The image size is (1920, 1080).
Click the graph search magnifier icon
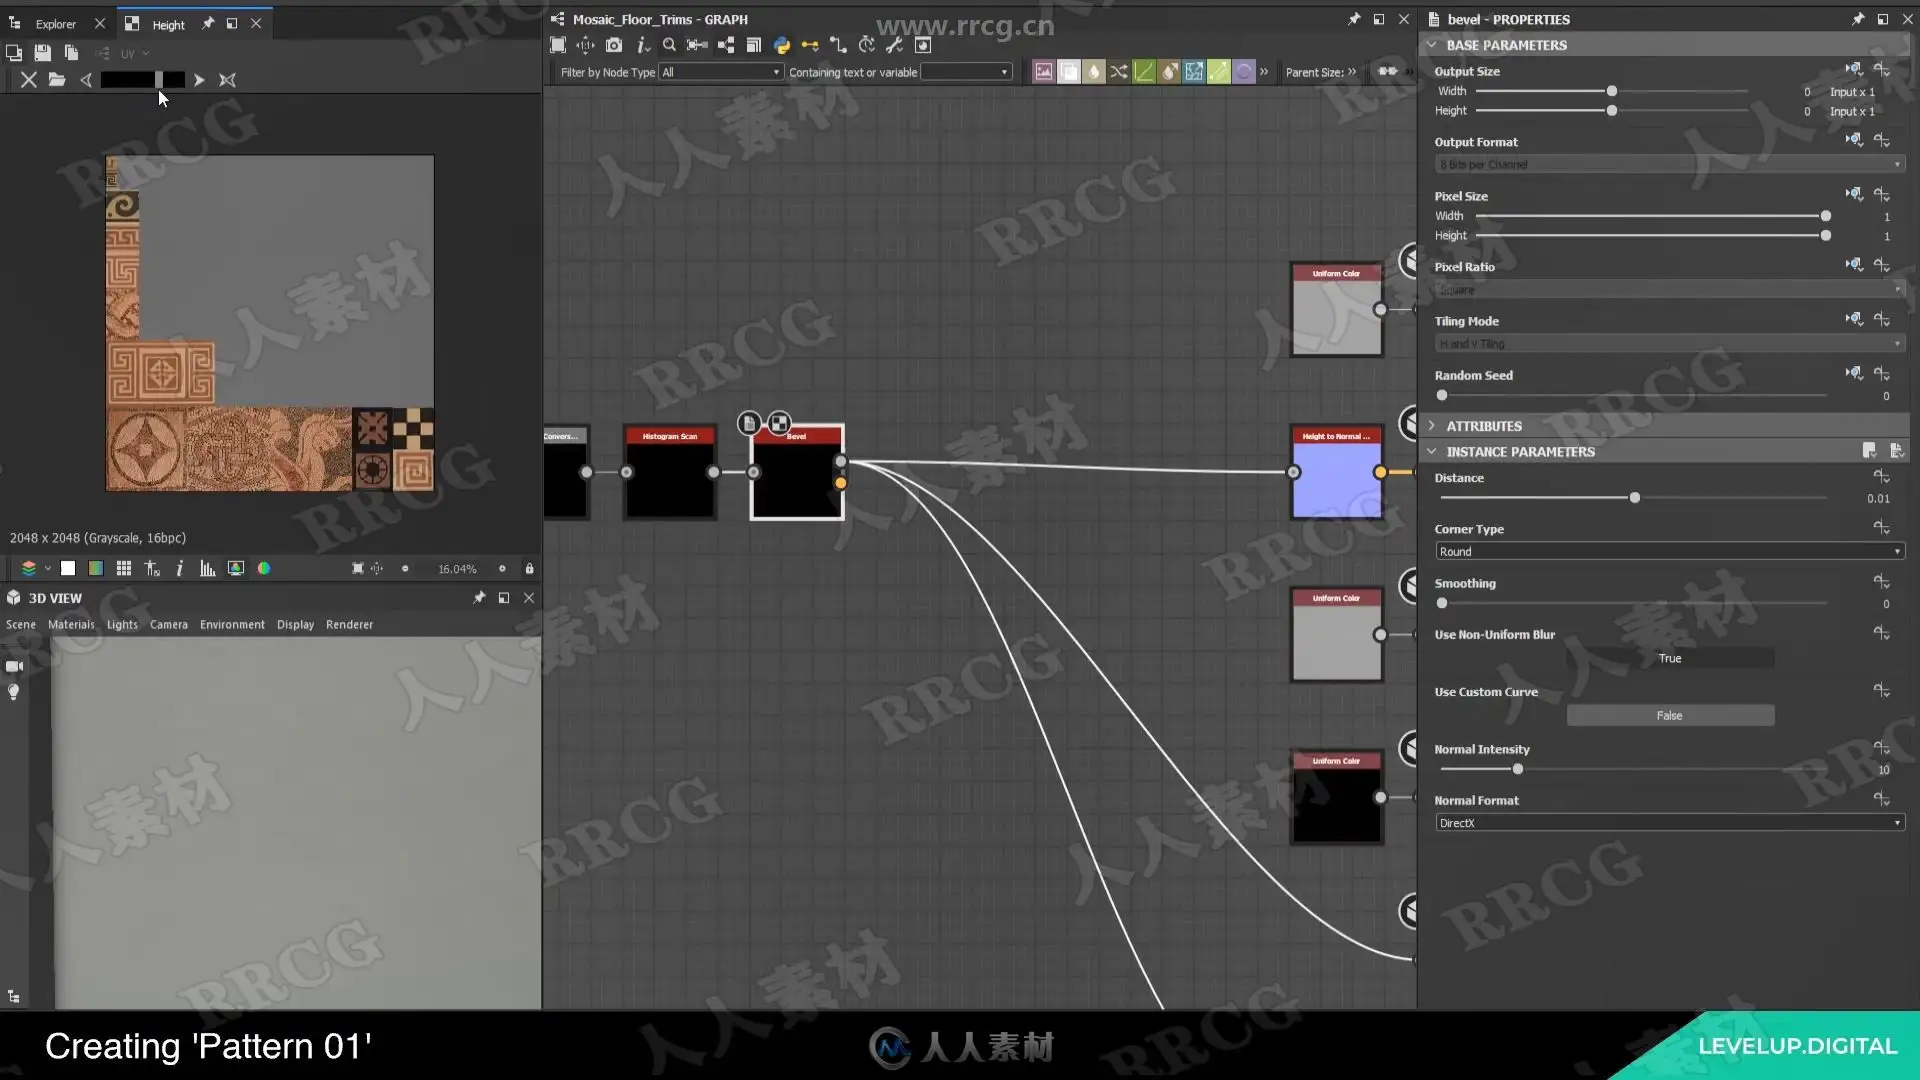point(669,45)
